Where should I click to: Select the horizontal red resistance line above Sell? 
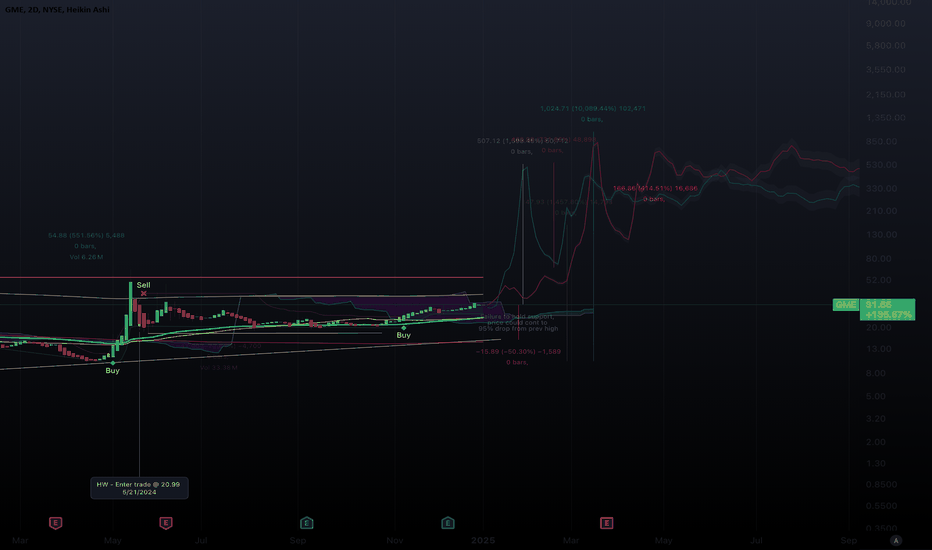241,278
